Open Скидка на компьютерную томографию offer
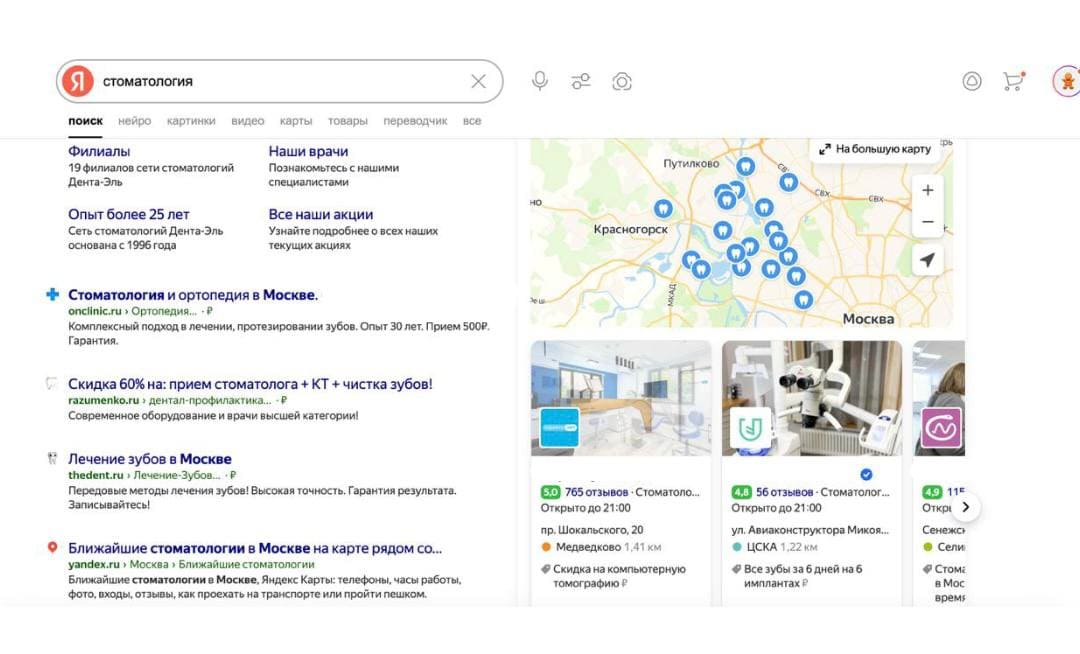Image resolution: width=1080 pixels, height=654 pixels. (x=619, y=576)
